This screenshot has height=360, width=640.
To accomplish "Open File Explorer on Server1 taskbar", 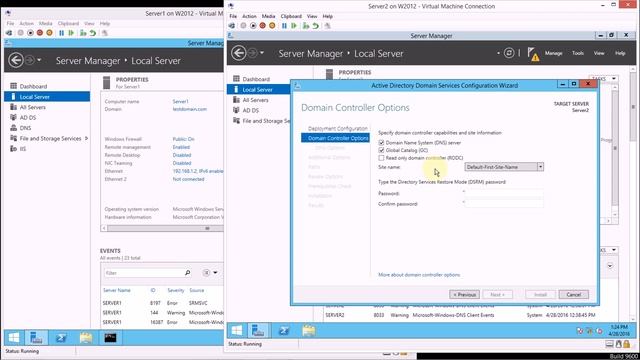I will click(x=86, y=338).
